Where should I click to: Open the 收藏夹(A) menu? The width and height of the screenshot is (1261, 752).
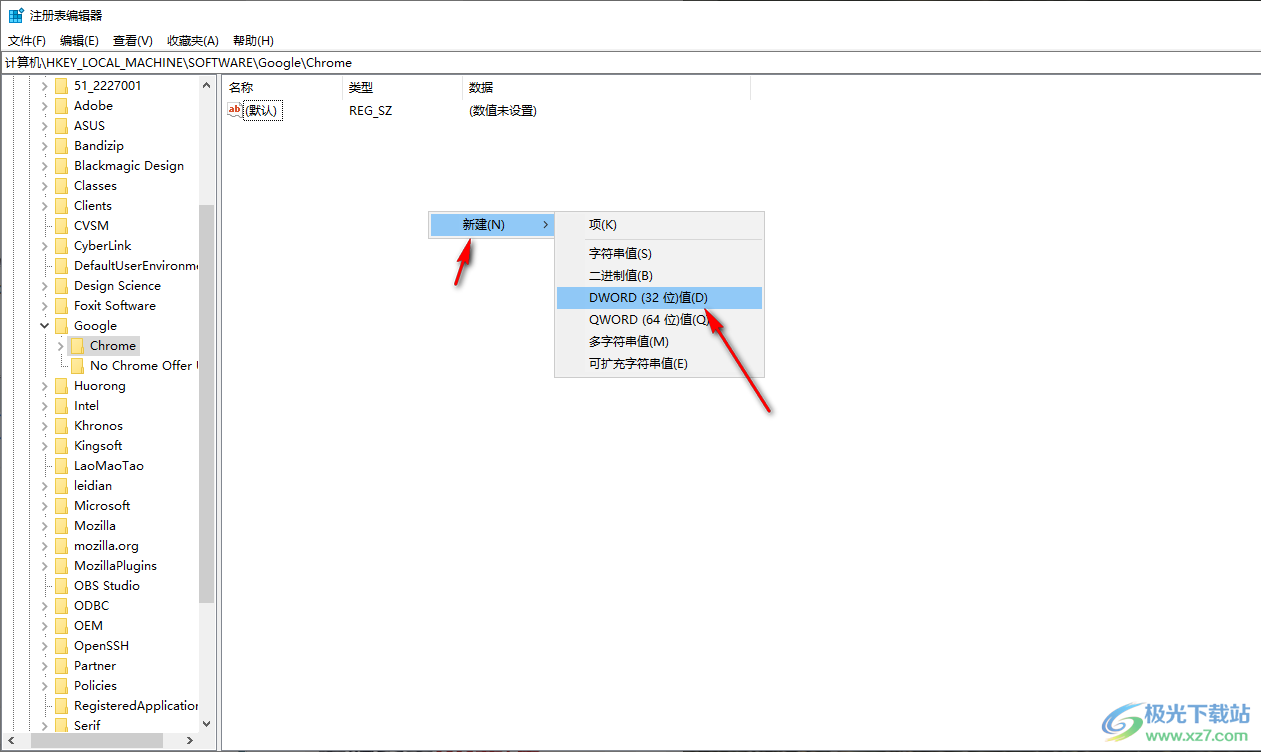click(x=193, y=41)
